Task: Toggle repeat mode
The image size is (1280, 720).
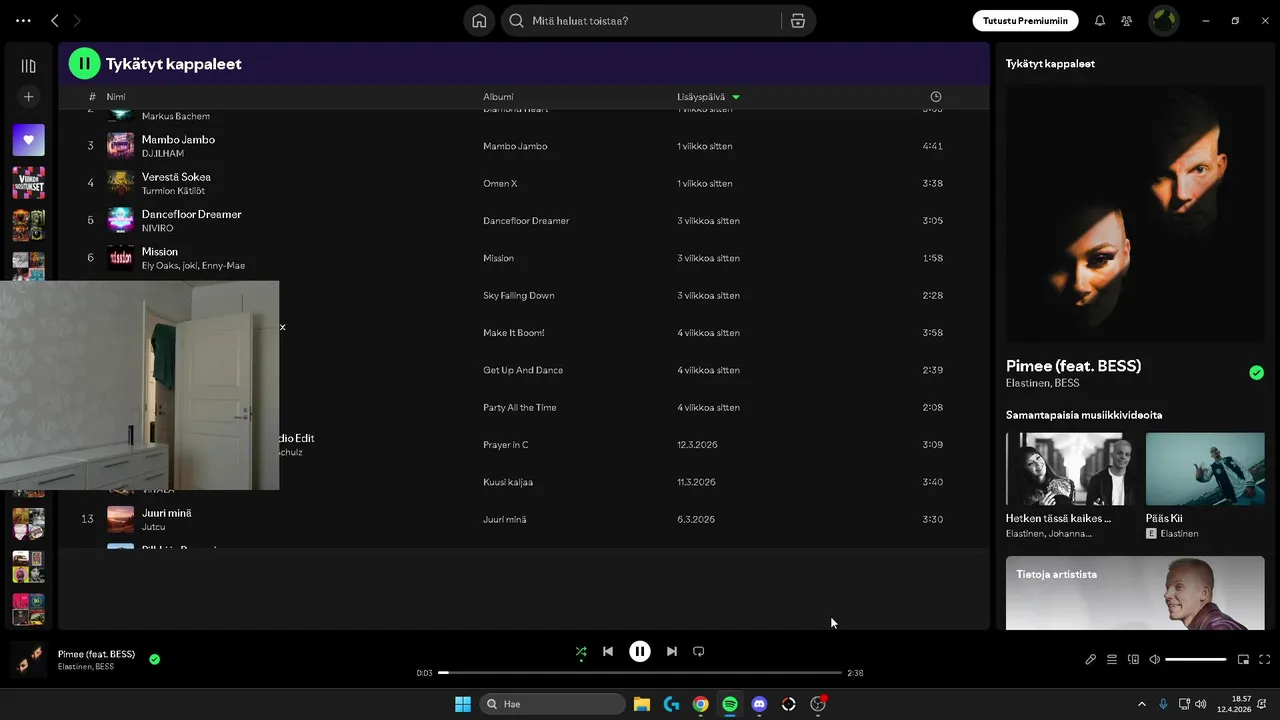Action: (699, 651)
